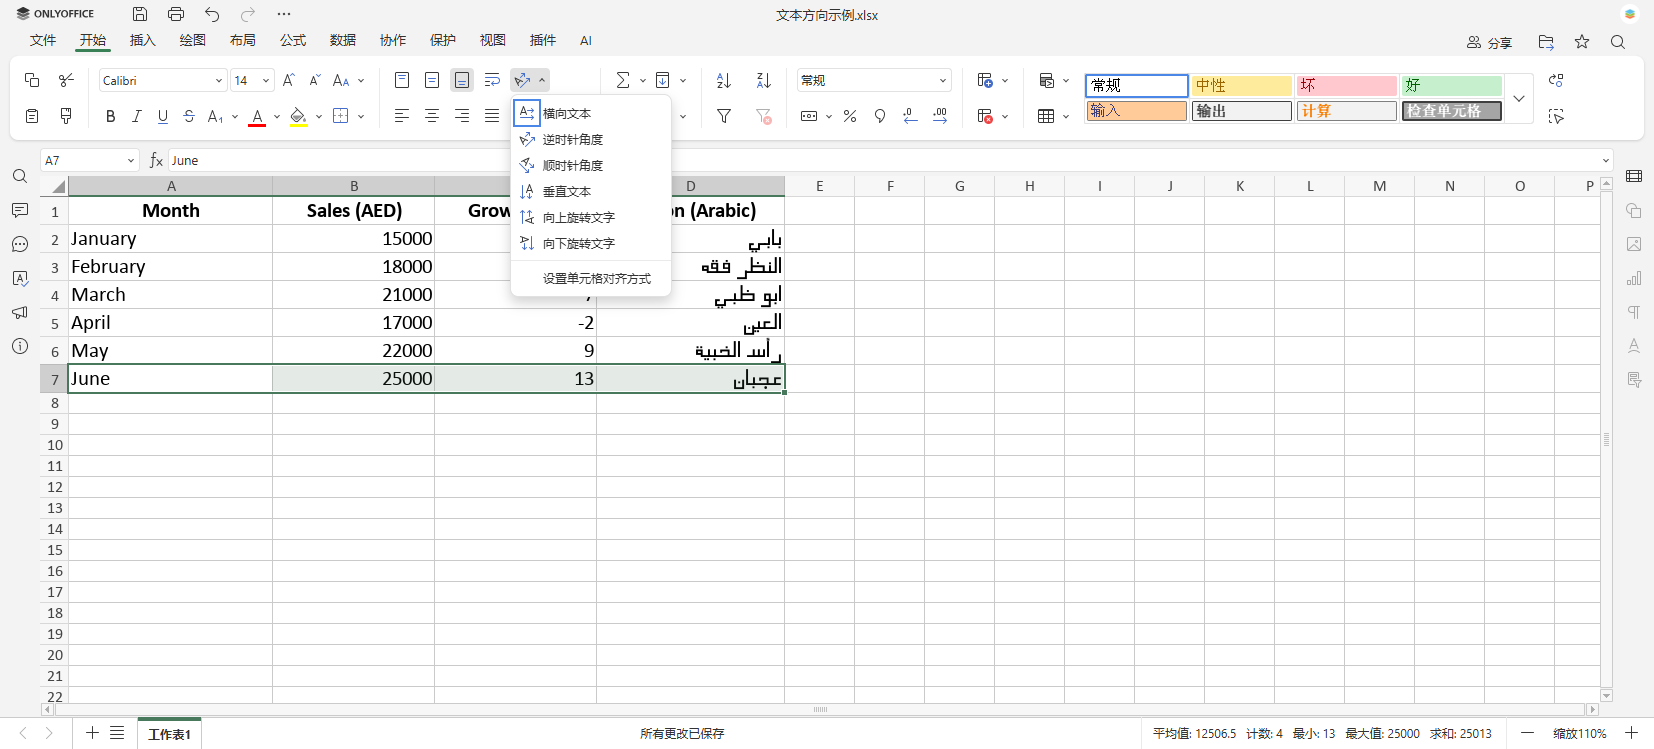The width and height of the screenshot is (1654, 749).
Task: Open the 插入 ribbon tab
Action: (143, 40)
